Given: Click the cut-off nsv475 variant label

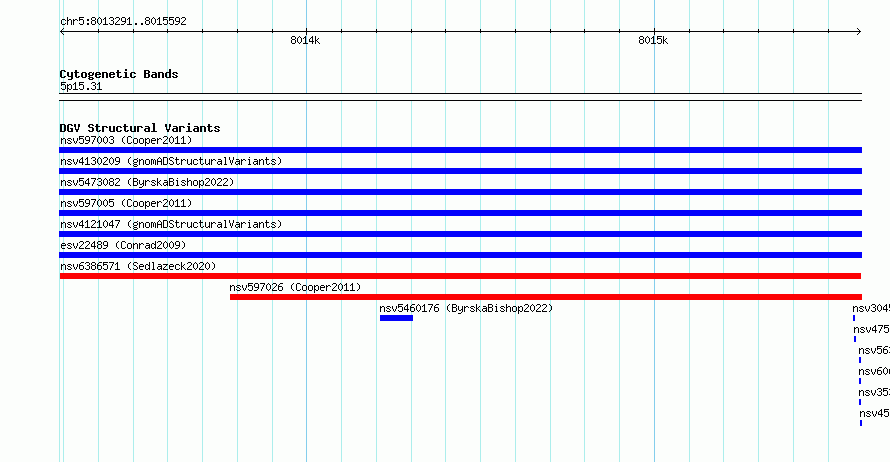Looking at the screenshot, I should [871, 329].
